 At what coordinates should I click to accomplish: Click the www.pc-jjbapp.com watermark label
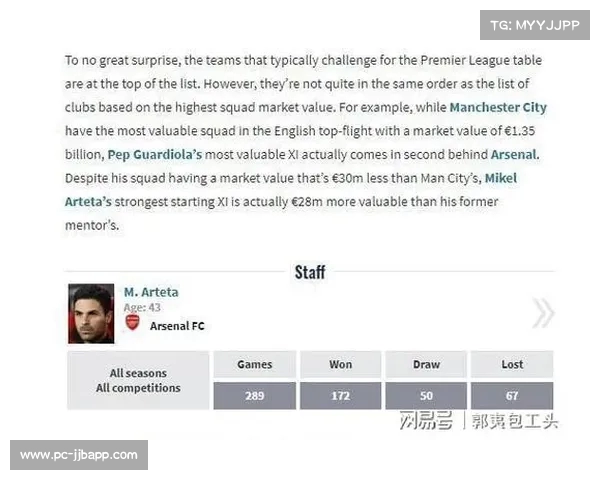[79, 455]
